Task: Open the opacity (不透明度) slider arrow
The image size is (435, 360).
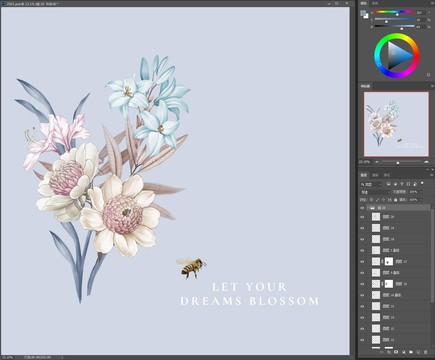Action: [421, 192]
